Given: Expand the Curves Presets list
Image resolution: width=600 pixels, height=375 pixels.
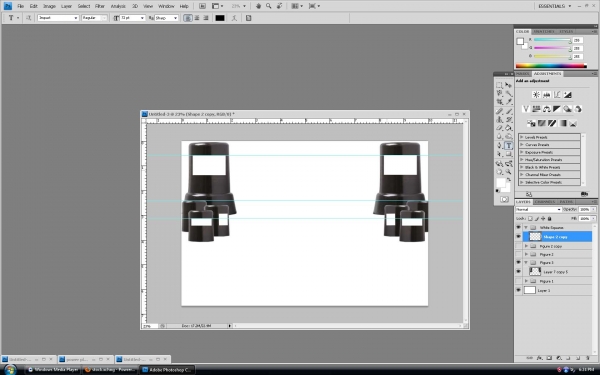Looking at the screenshot, I should pyautogui.click(x=522, y=145).
